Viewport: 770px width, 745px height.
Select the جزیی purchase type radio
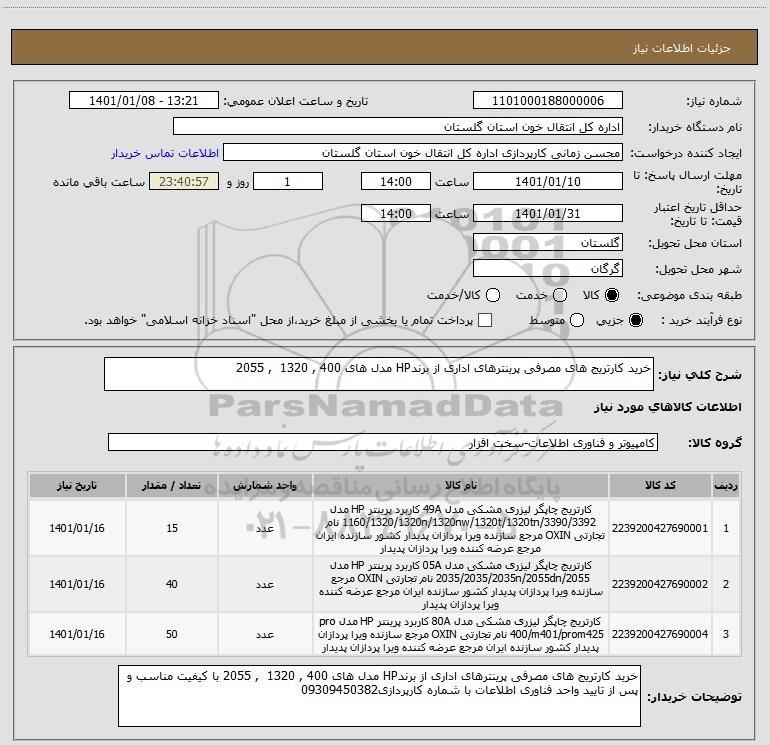click(635, 320)
